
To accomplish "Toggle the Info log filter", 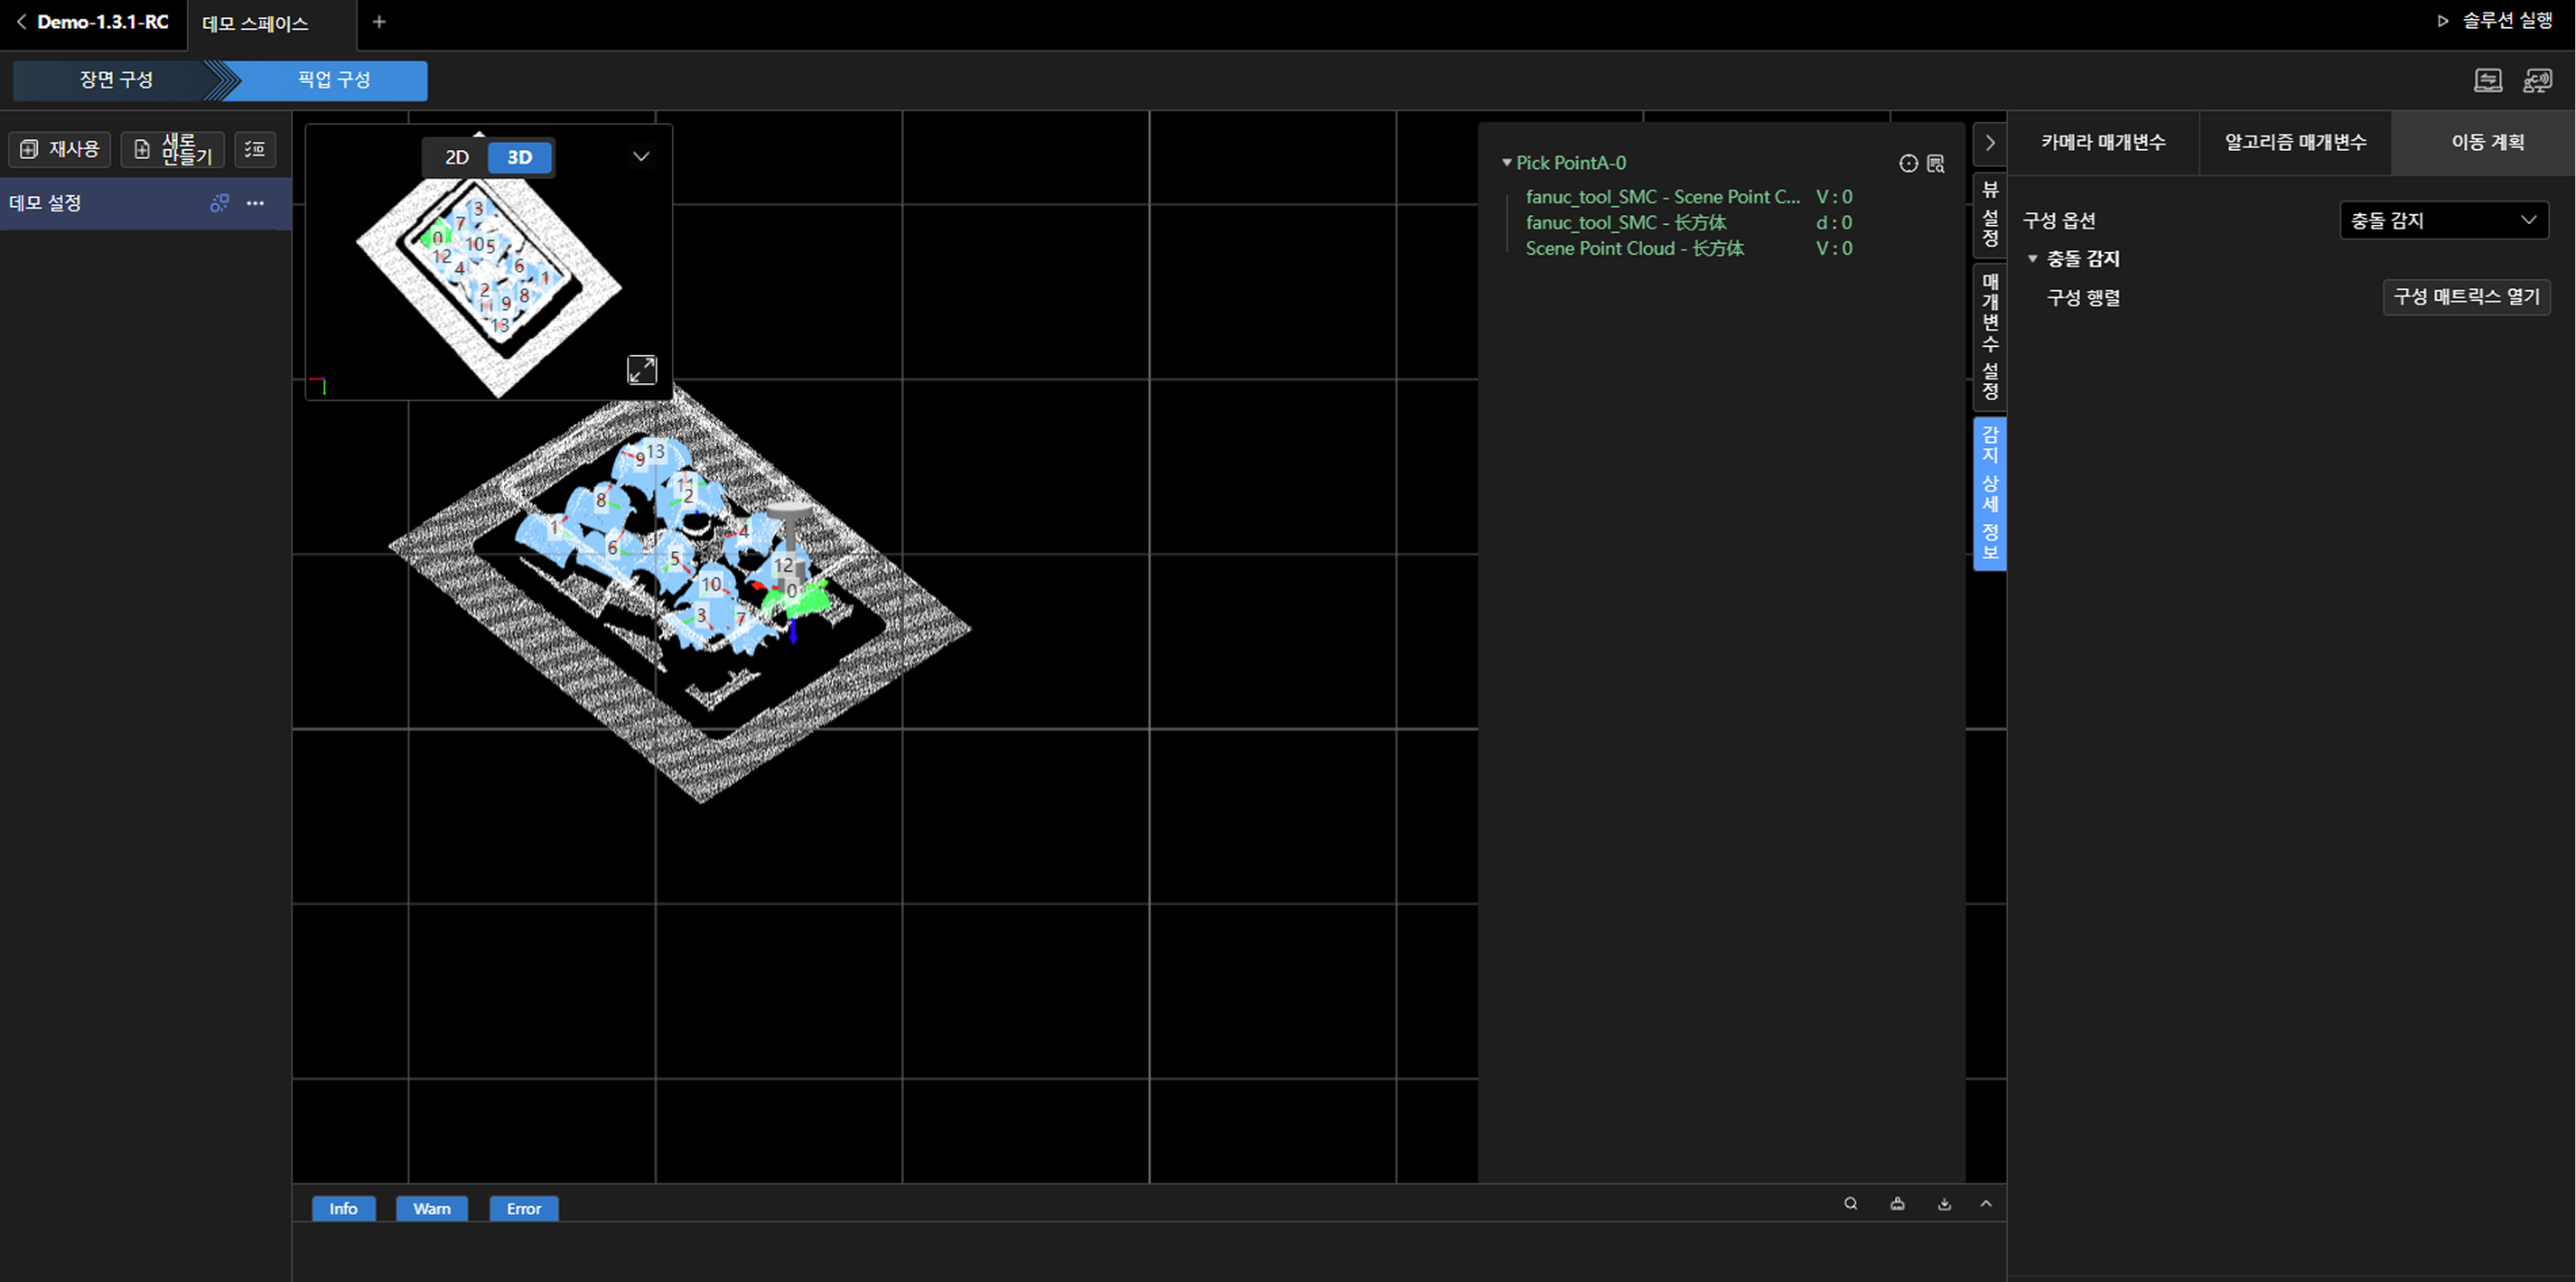I will 343,1209.
